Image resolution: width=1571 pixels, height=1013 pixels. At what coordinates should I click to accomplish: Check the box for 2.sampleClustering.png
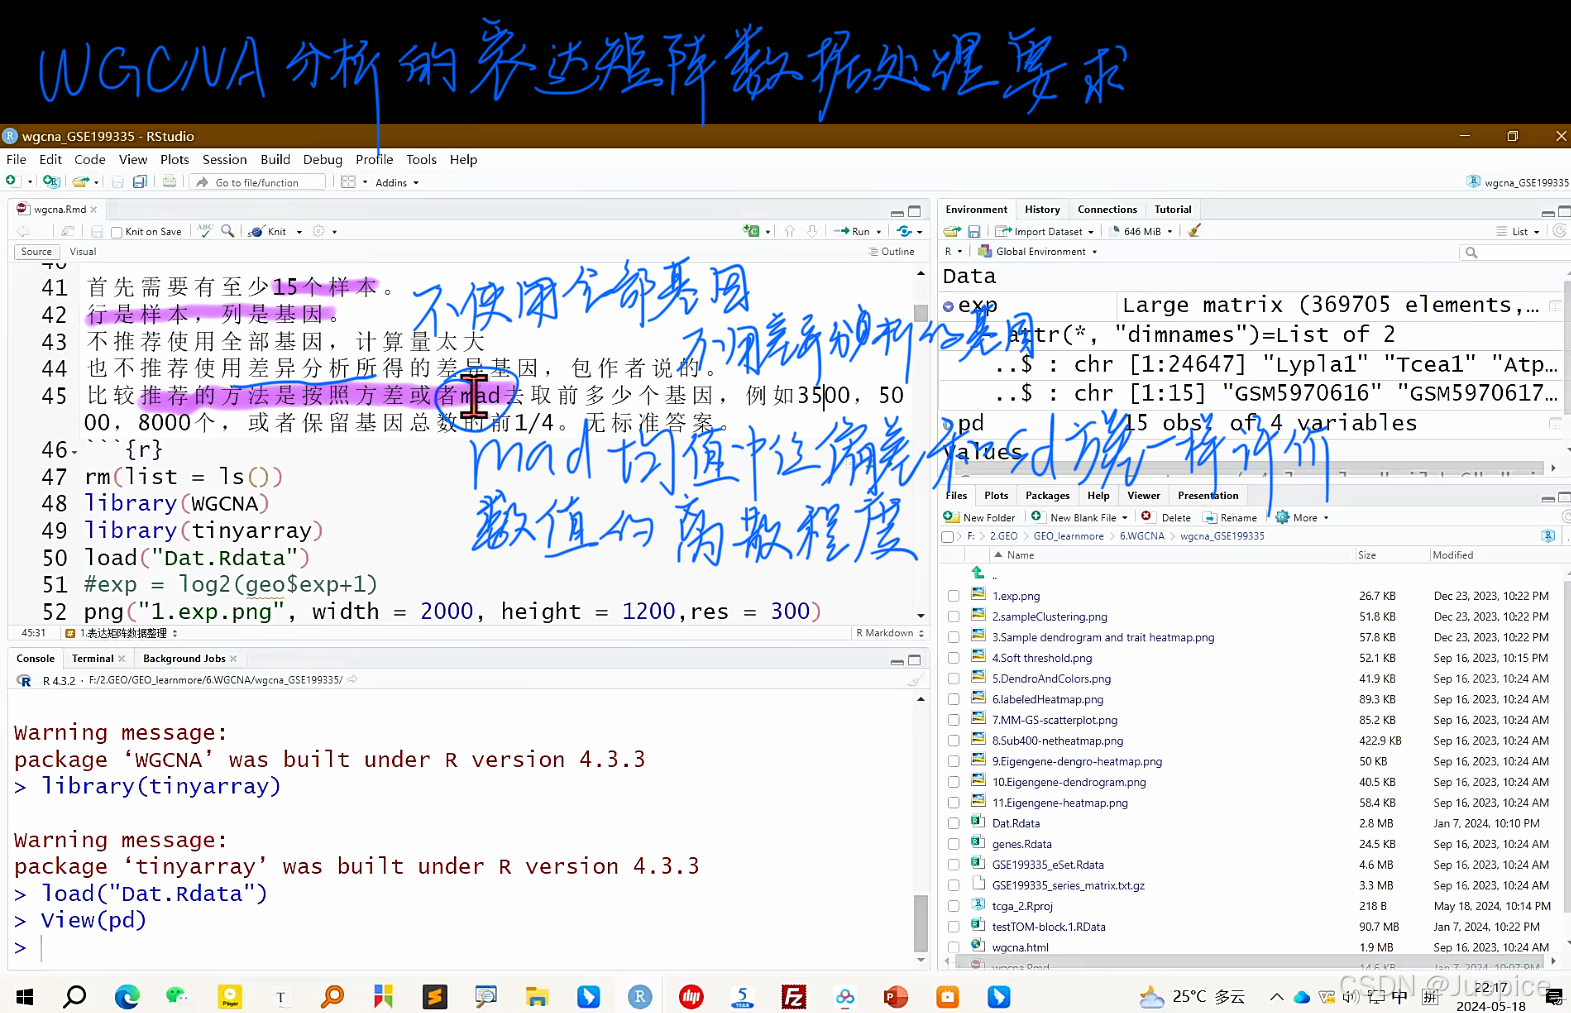tap(954, 617)
